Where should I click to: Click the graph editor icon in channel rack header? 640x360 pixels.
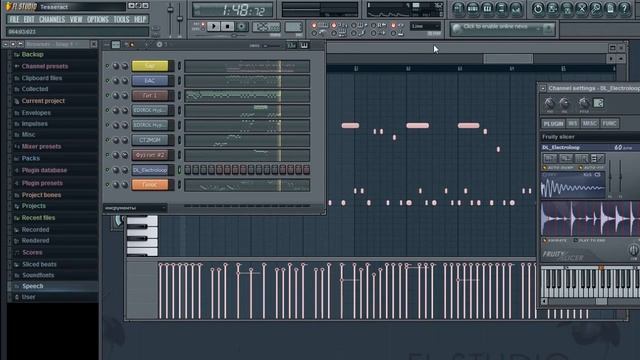(x=291, y=45)
